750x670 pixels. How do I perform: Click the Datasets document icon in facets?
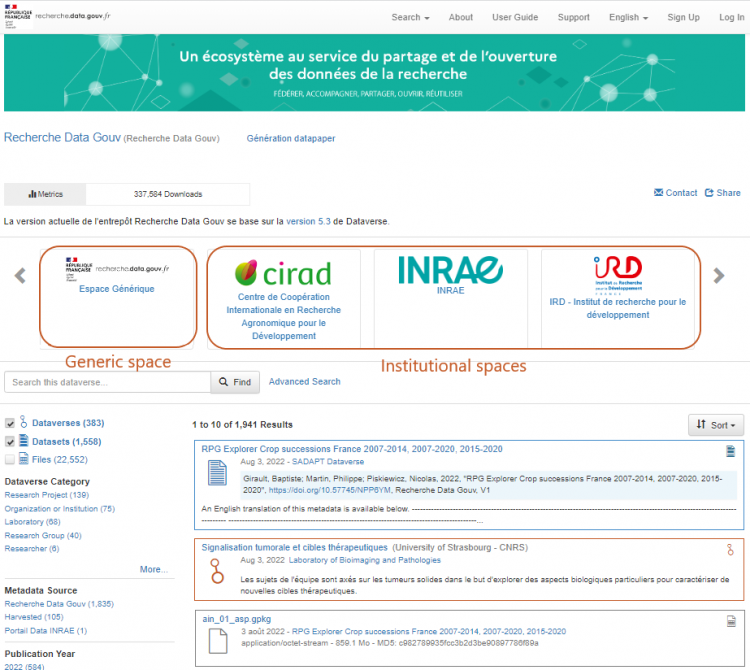23,441
